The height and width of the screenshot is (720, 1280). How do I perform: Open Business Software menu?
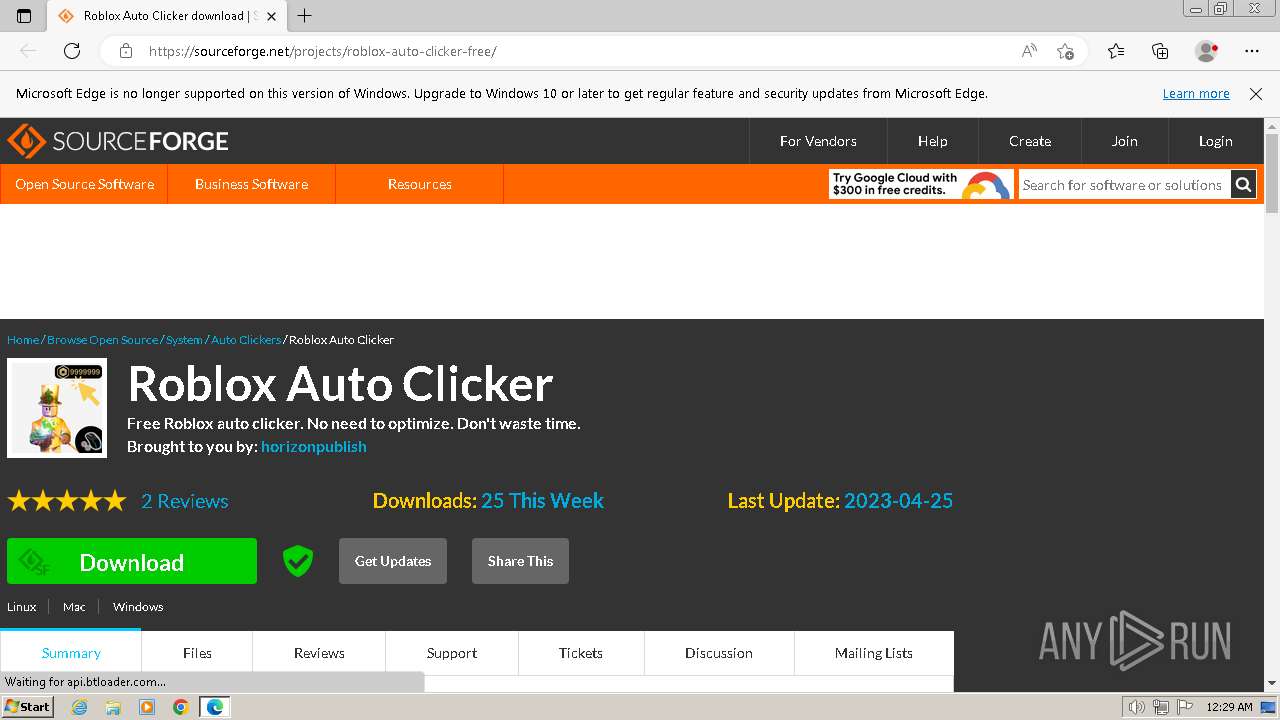tap(251, 184)
